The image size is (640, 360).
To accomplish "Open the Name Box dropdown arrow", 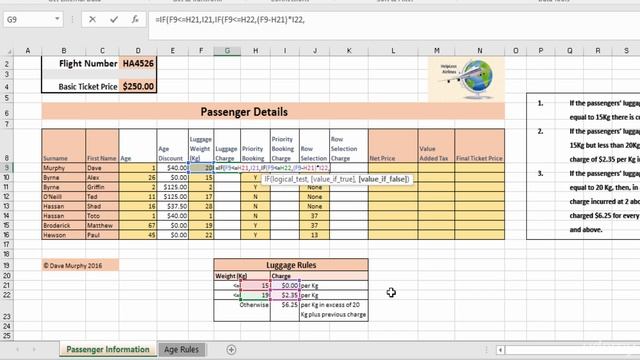I will click(x=57, y=19).
